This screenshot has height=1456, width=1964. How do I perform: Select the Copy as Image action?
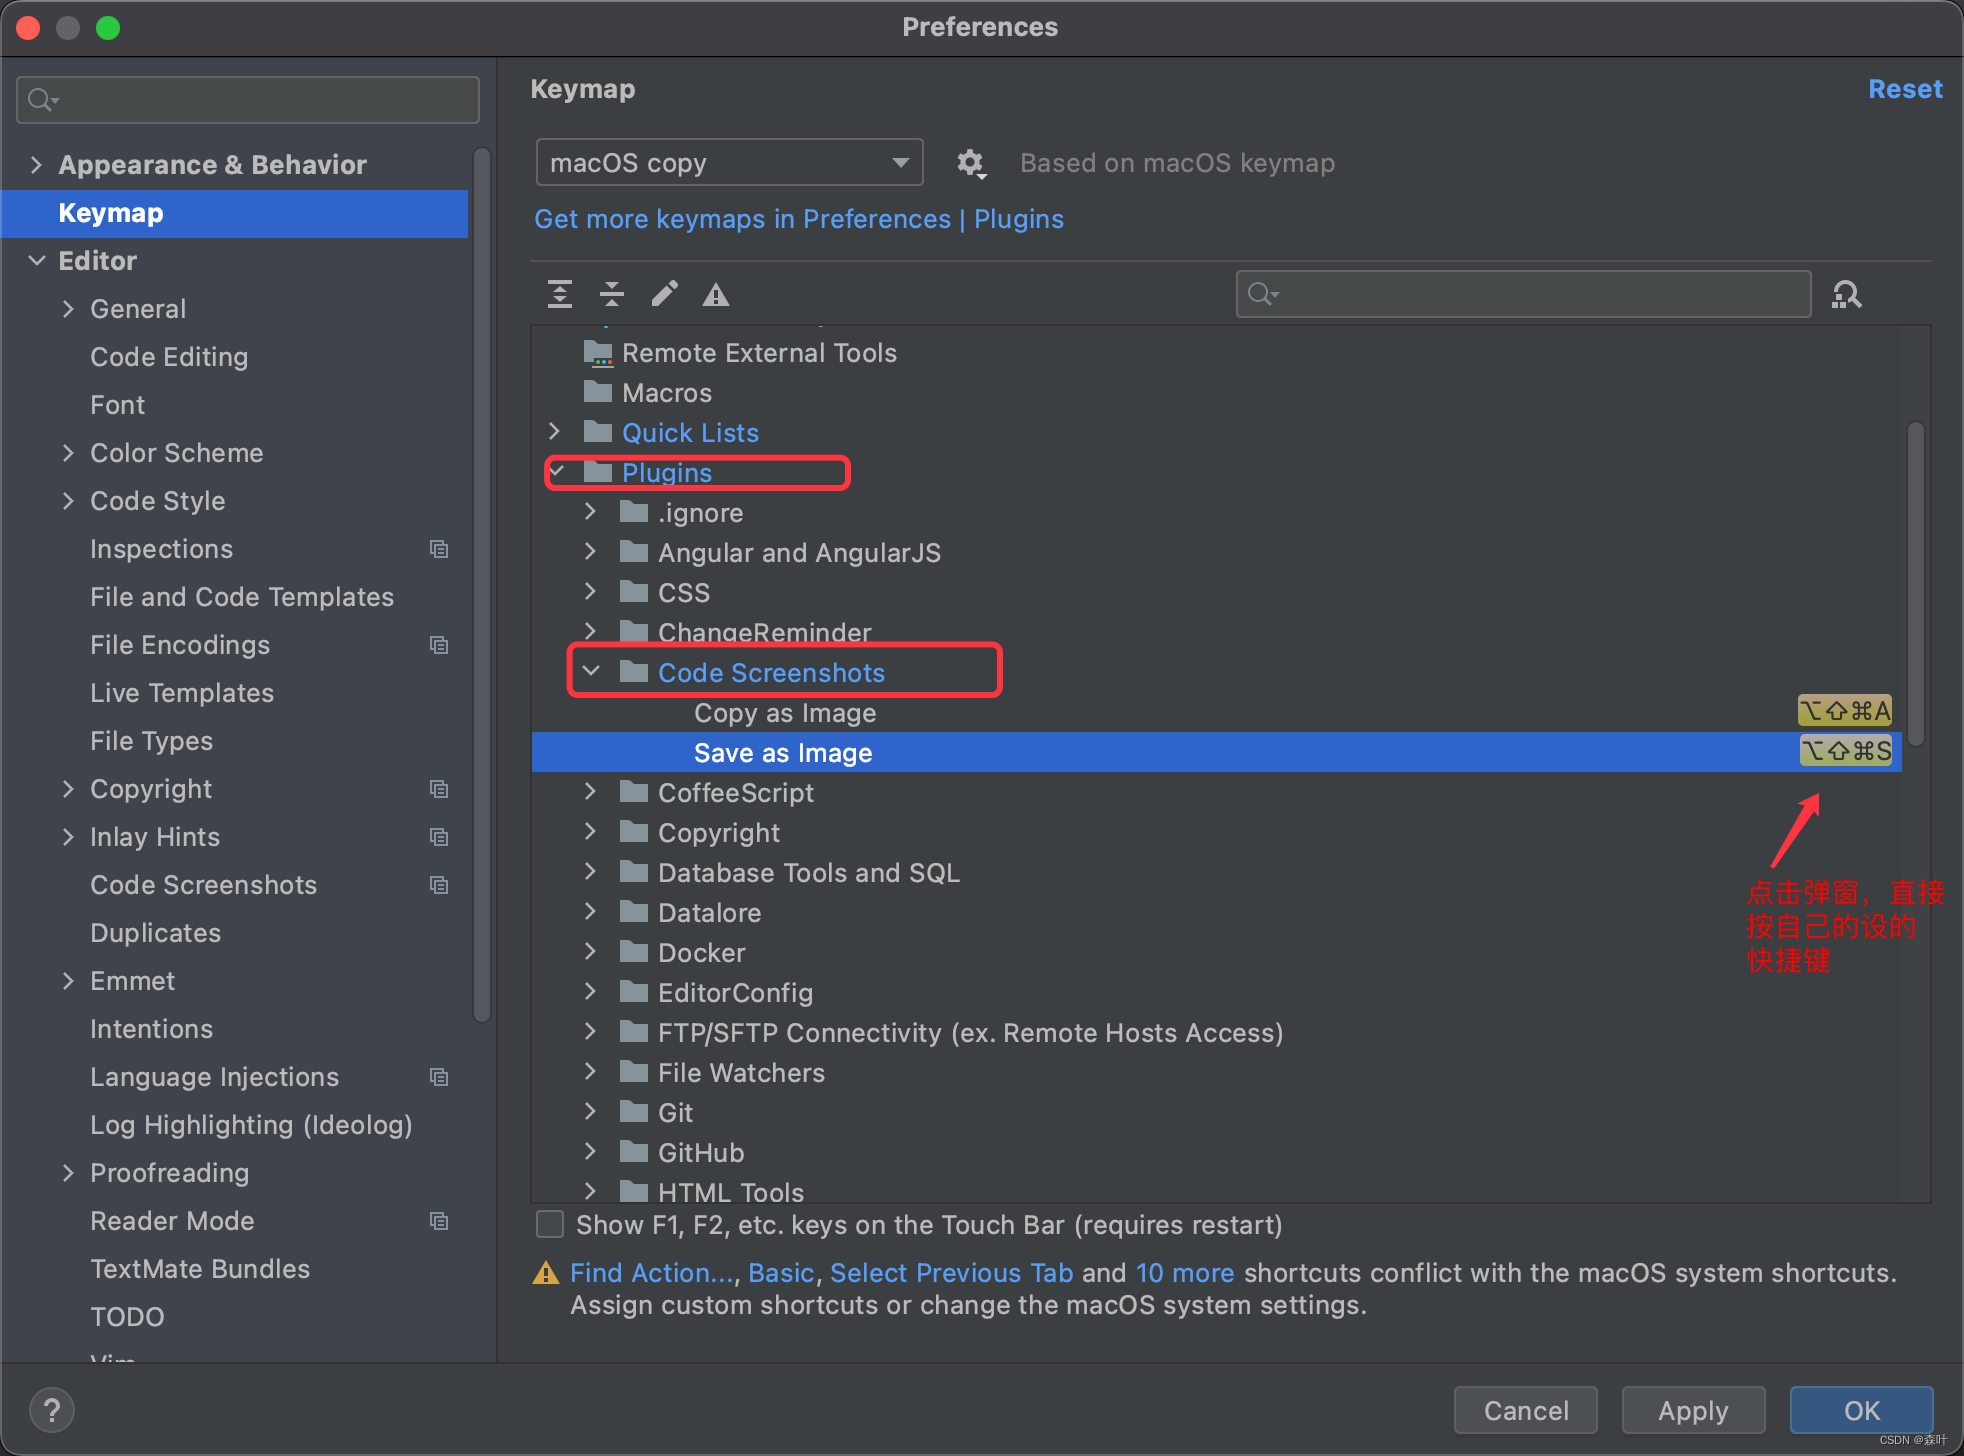tap(785, 713)
